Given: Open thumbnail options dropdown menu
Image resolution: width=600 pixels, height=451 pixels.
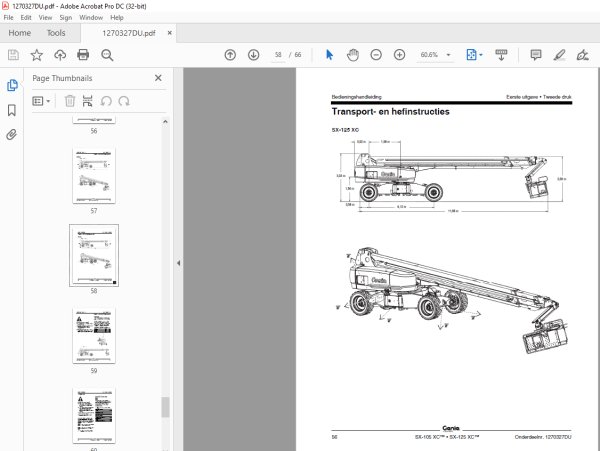Looking at the screenshot, I should [x=41, y=101].
